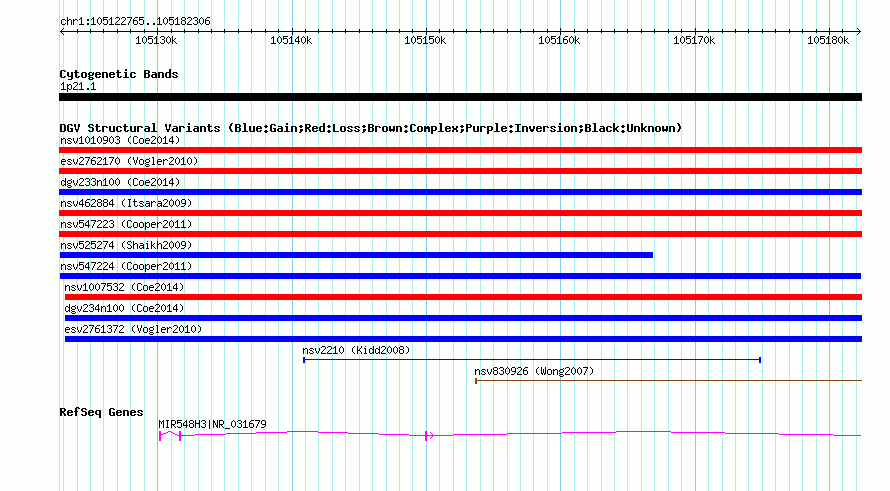Click the 105140k ruler label
This screenshot has width=890, height=491.
click(x=291, y=40)
